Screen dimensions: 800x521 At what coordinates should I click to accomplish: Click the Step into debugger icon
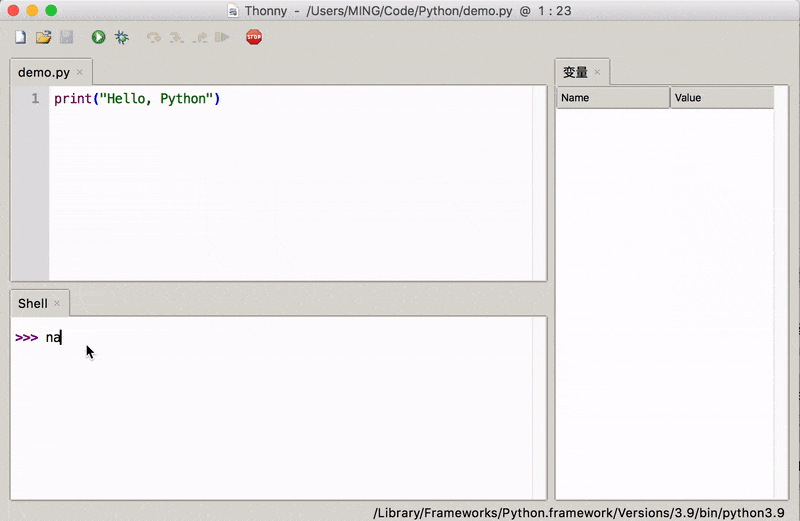pos(177,37)
